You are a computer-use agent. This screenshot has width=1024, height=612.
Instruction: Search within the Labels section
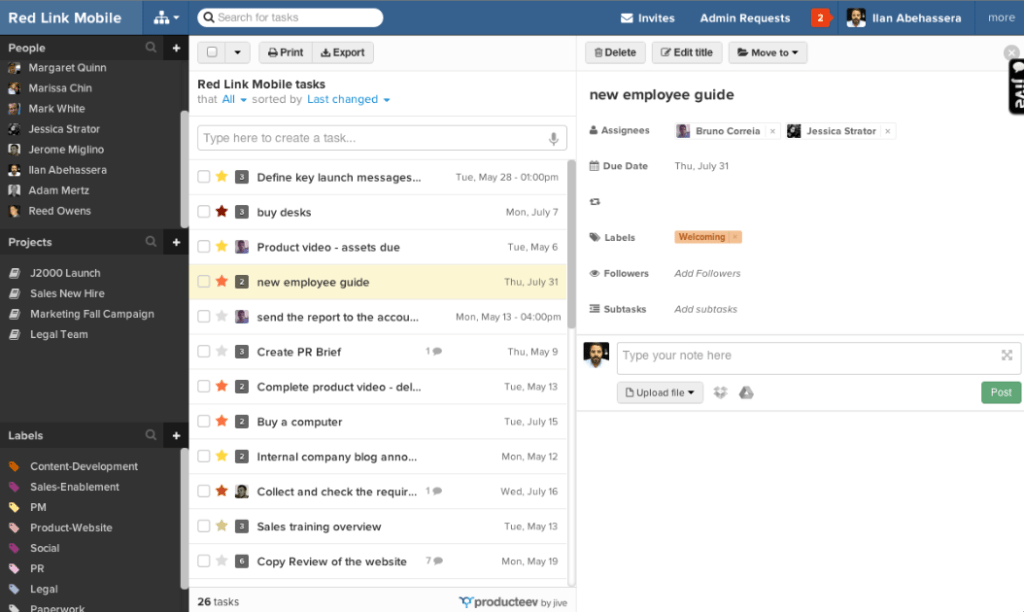151,435
